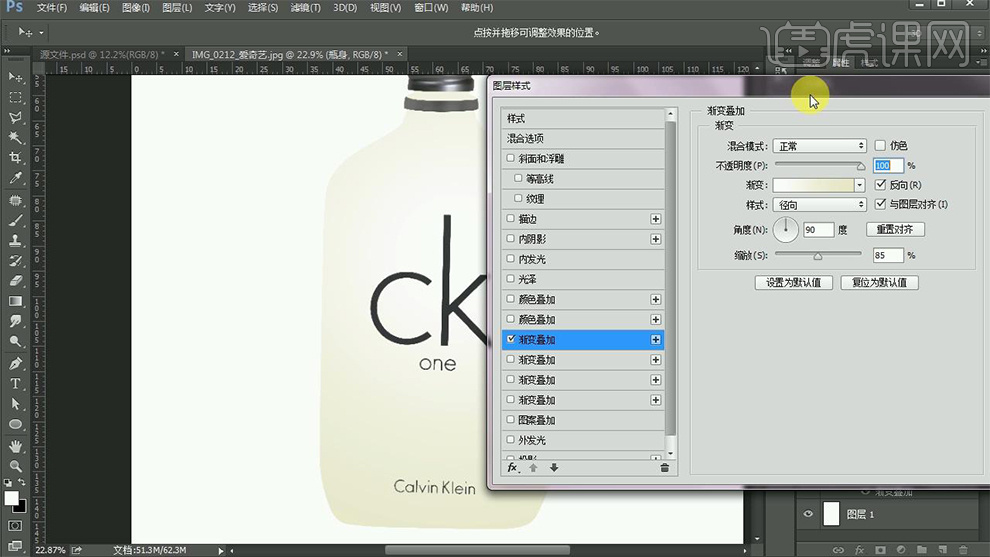Choose the Zoom tool
The height and width of the screenshot is (557, 990).
click(x=16, y=466)
